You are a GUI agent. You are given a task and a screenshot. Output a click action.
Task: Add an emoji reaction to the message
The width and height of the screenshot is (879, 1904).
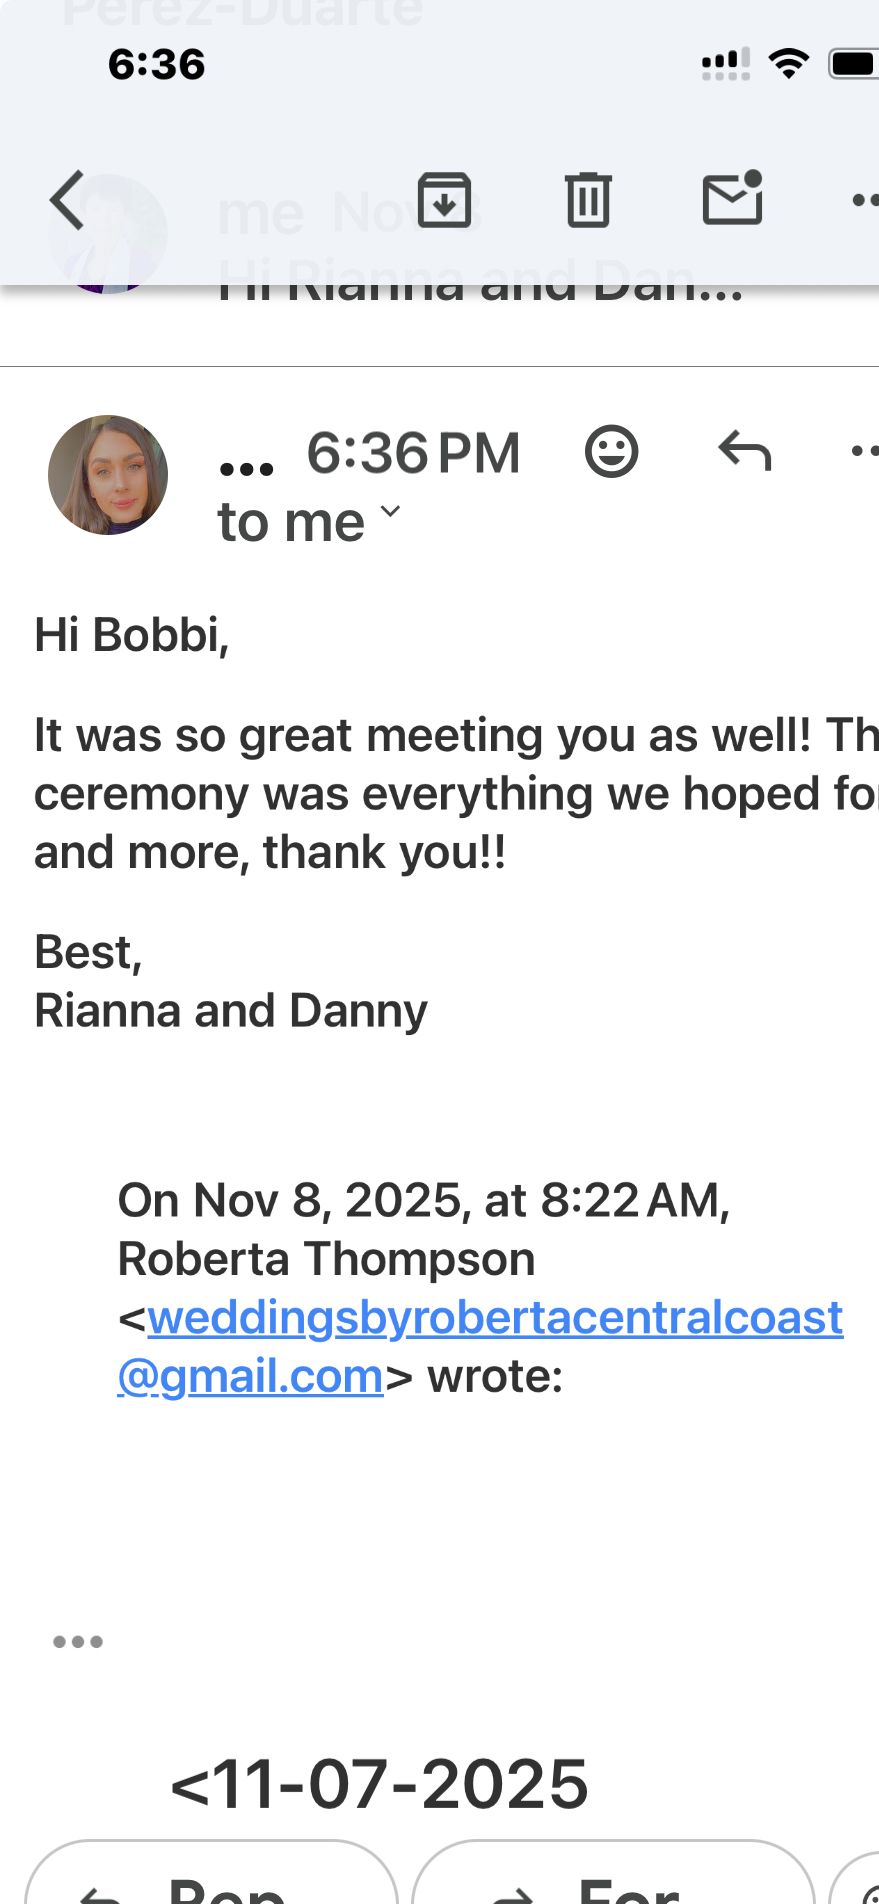[611, 452]
